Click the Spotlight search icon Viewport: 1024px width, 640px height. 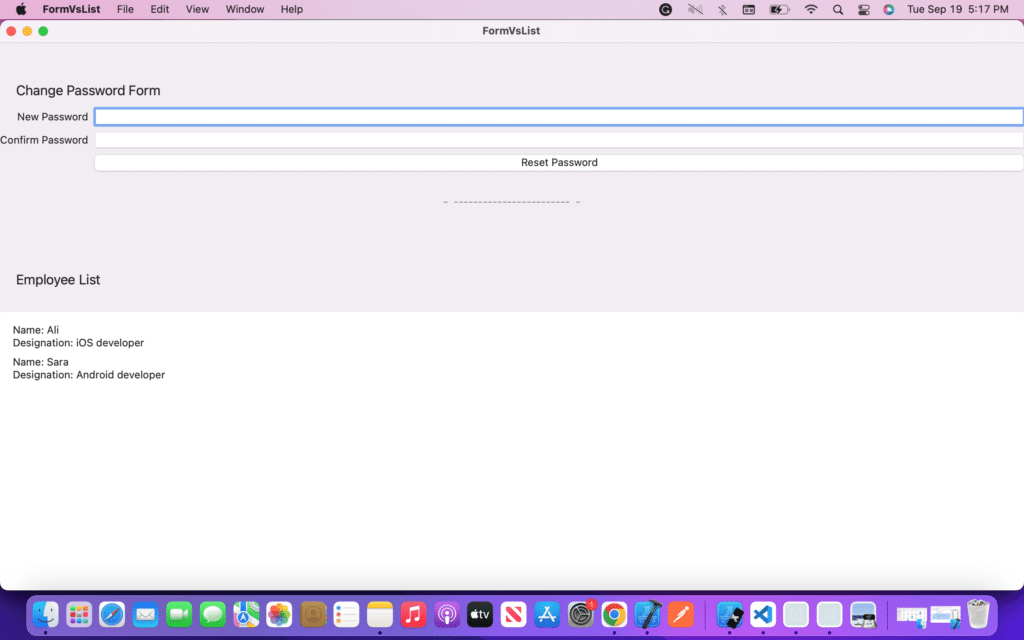click(837, 9)
